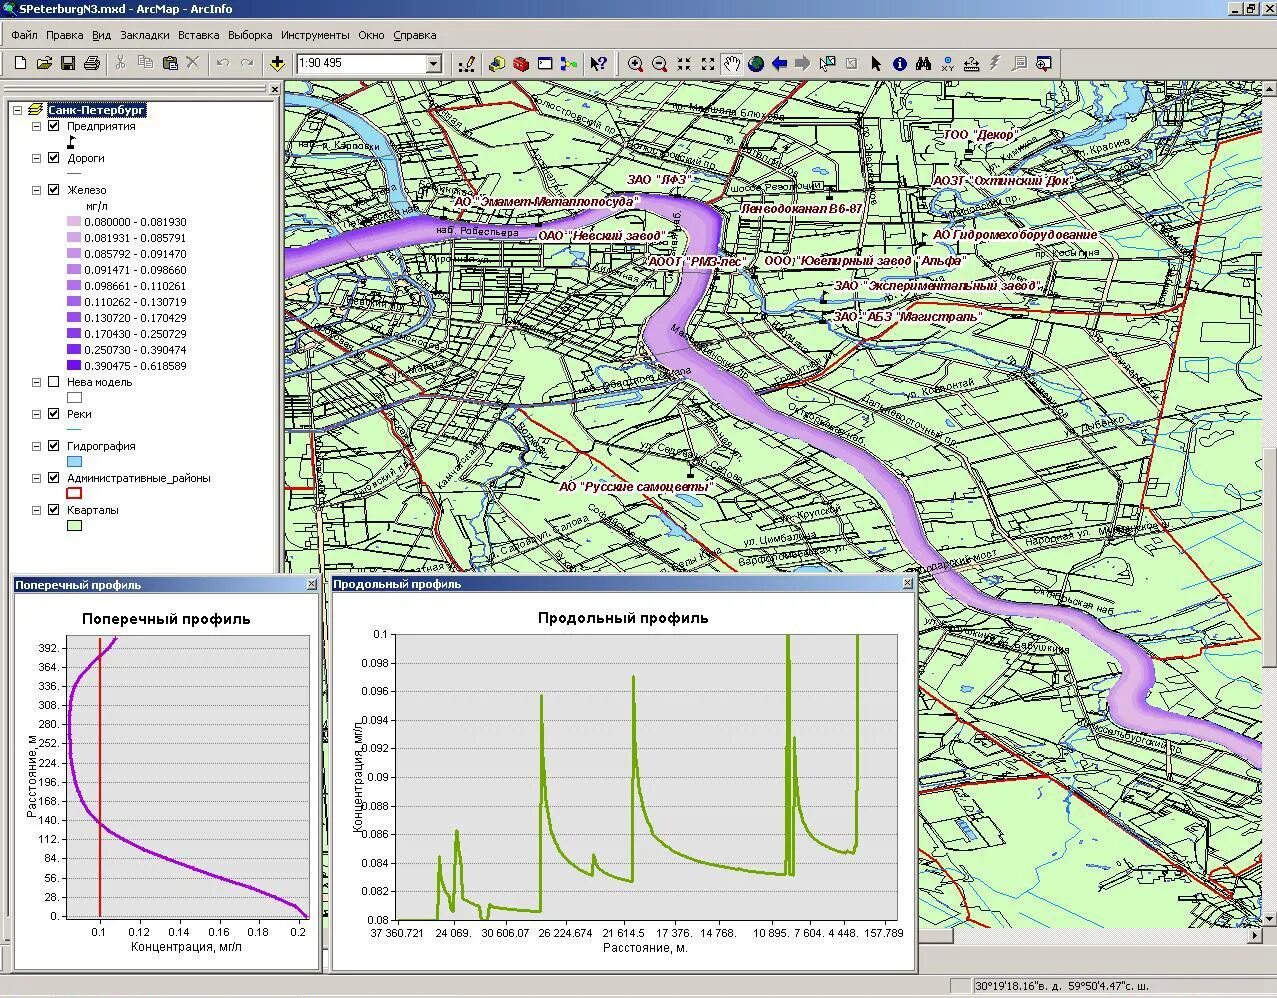Open the Справка menu
The width and height of the screenshot is (1277, 998).
click(x=415, y=35)
